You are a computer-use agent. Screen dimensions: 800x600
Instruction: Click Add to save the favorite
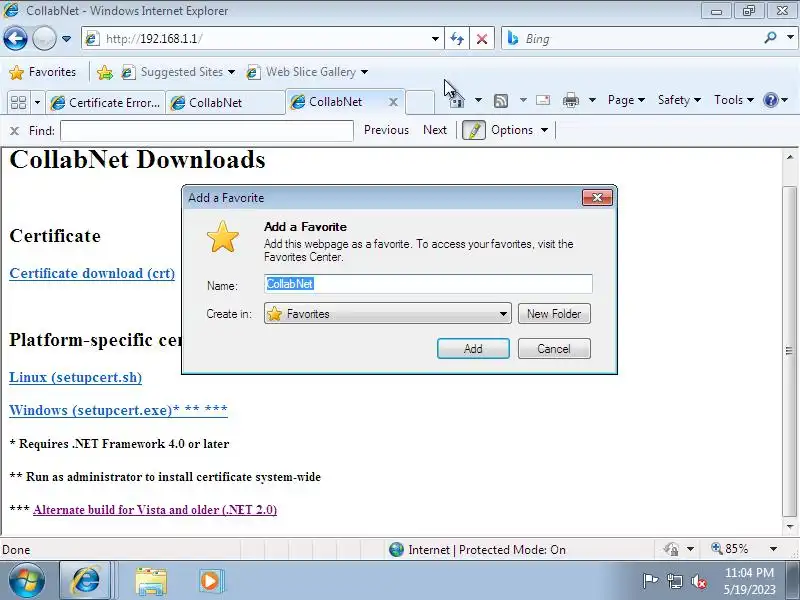point(473,348)
